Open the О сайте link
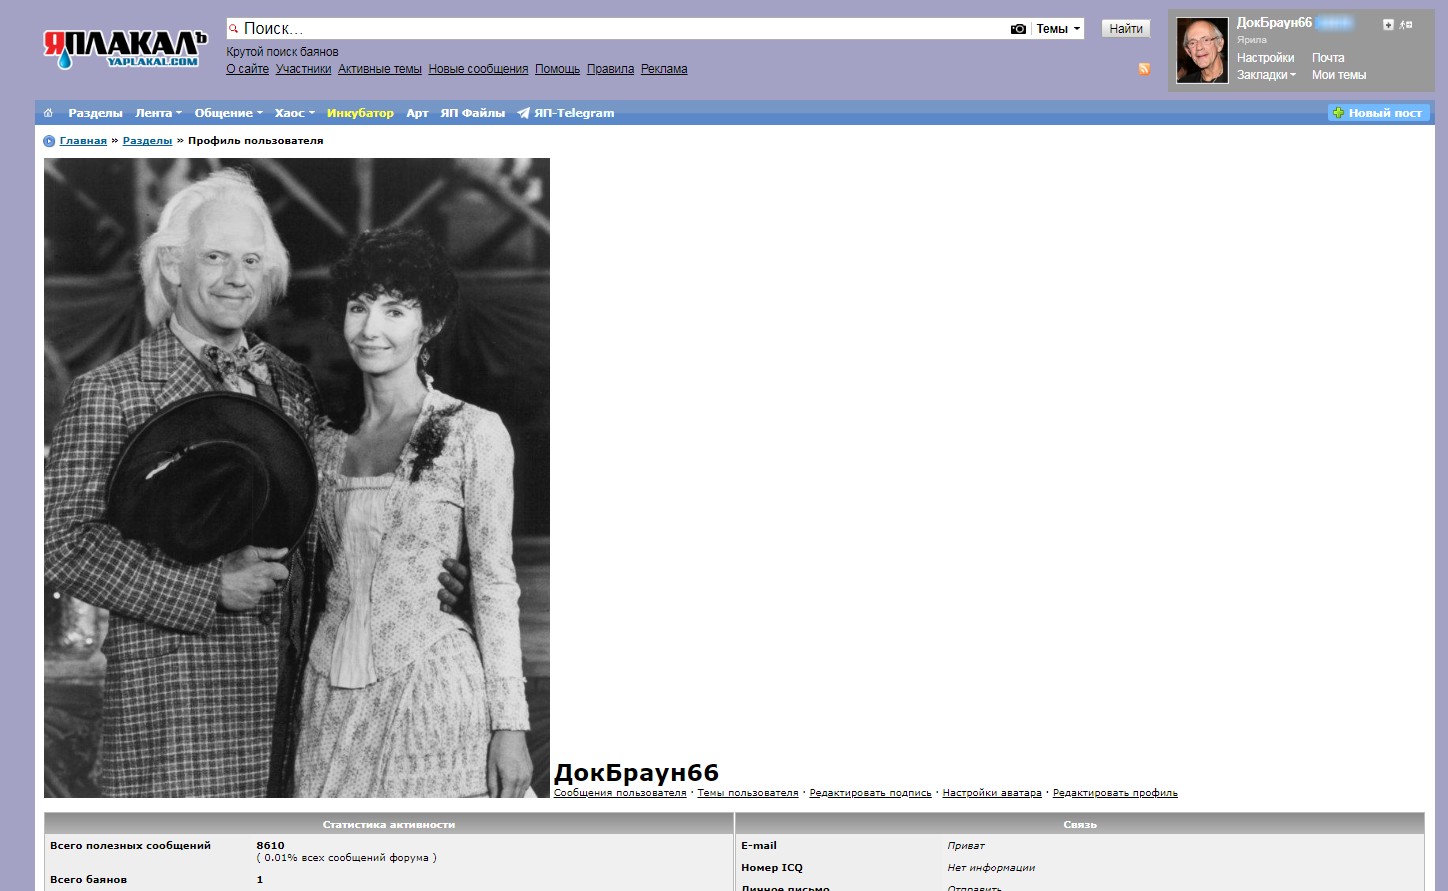The height and width of the screenshot is (891, 1448). (247, 69)
